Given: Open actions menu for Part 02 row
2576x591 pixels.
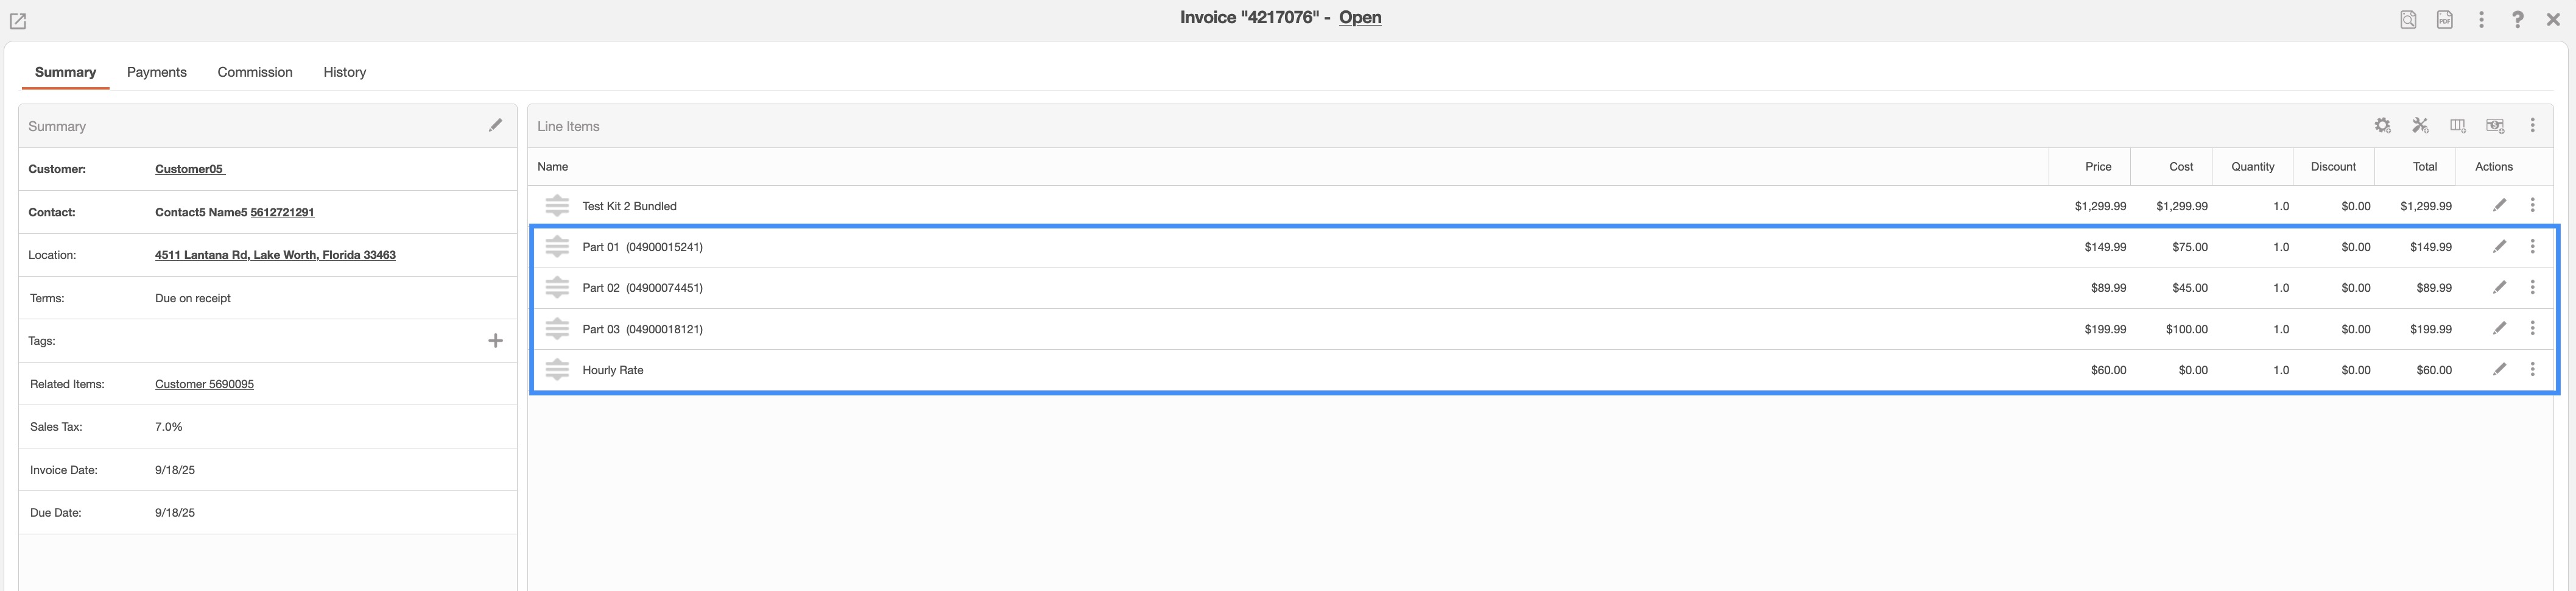Looking at the screenshot, I should point(2532,288).
